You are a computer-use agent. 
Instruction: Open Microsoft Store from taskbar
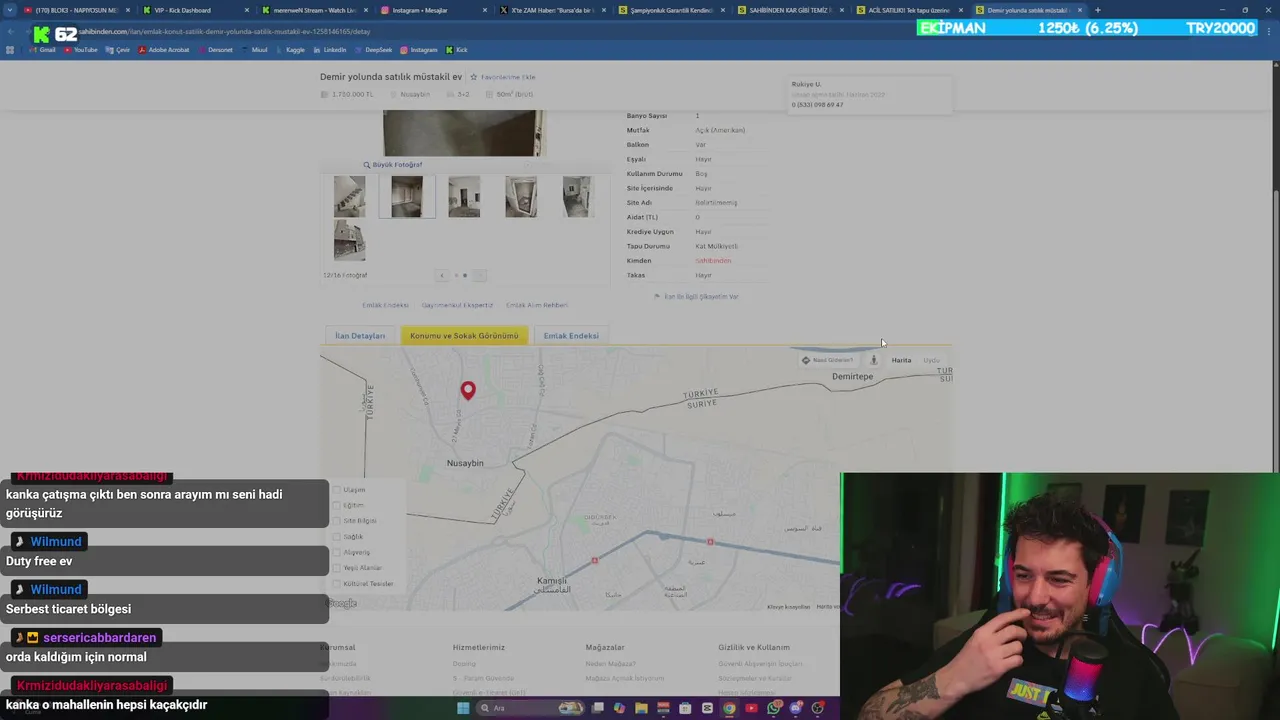pyautogui.click(x=685, y=708)
